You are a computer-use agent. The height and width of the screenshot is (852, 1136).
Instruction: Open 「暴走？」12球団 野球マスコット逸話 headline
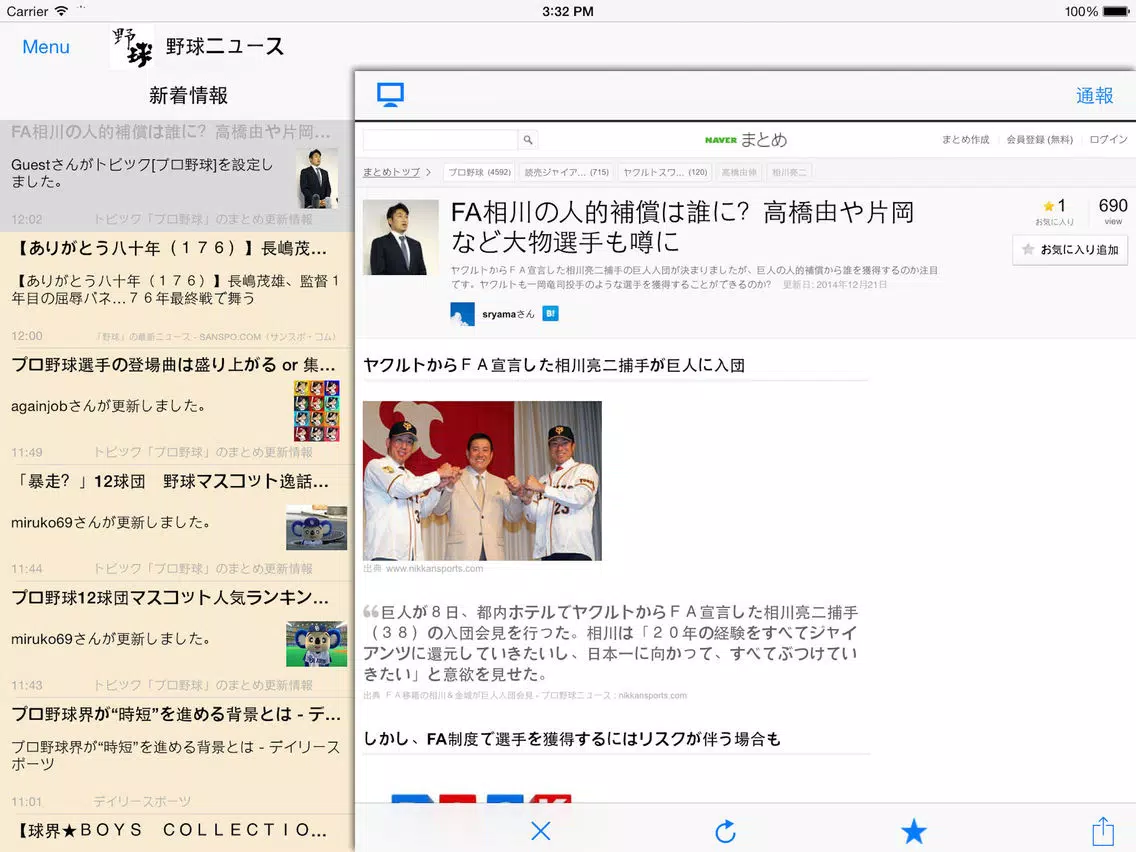coord(171,481)
